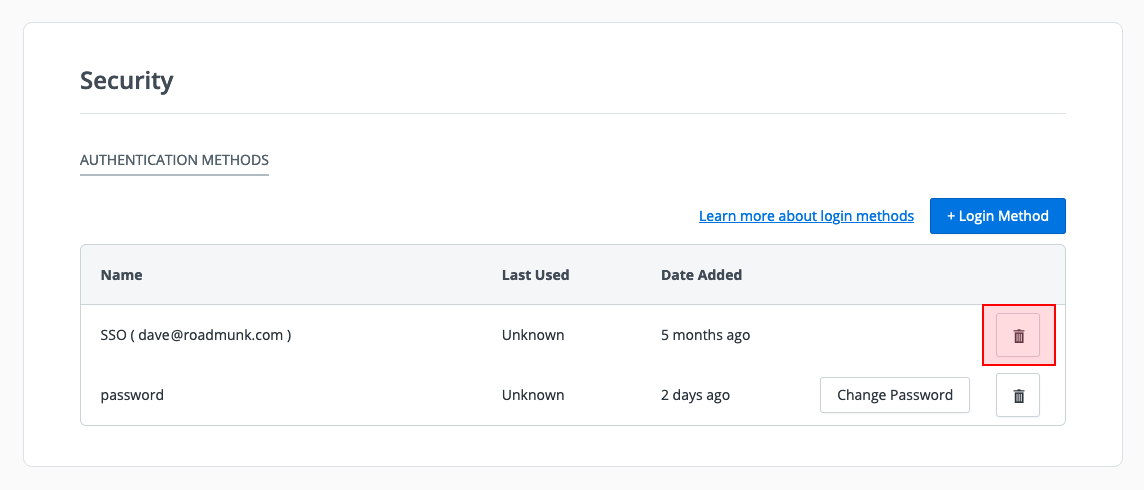1144x490 pixels.
Task: Delete the SSO login method via trash icon
Action: 1018,336
